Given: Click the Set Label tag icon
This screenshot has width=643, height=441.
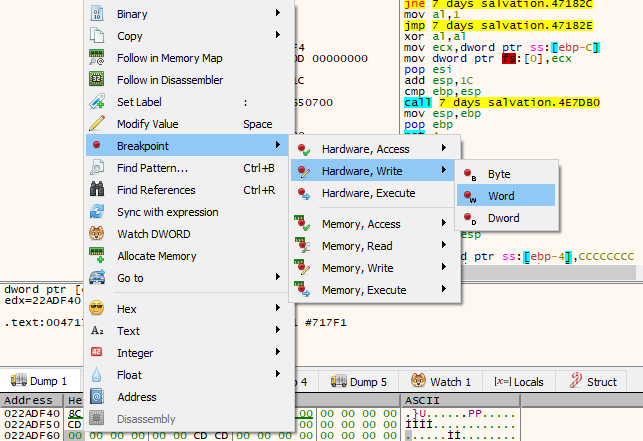Looking at the screenshot, I should pyautogui.click(x=97, y=102).
